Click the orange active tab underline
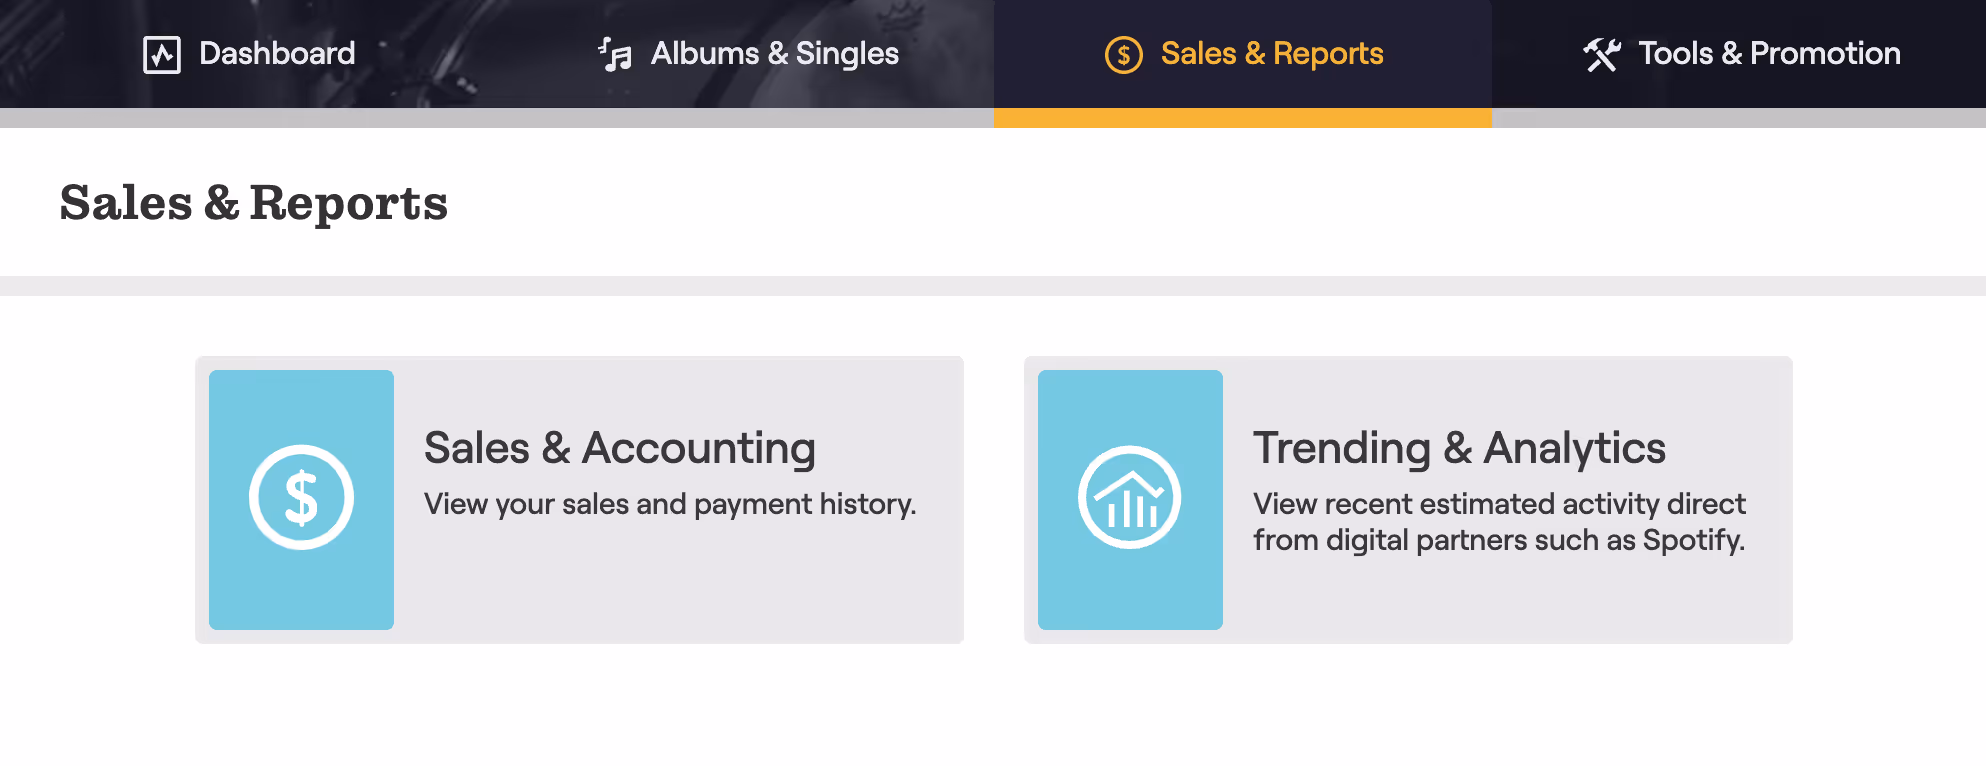The width and height of the screenshot is (1986, 766). 1243,118
